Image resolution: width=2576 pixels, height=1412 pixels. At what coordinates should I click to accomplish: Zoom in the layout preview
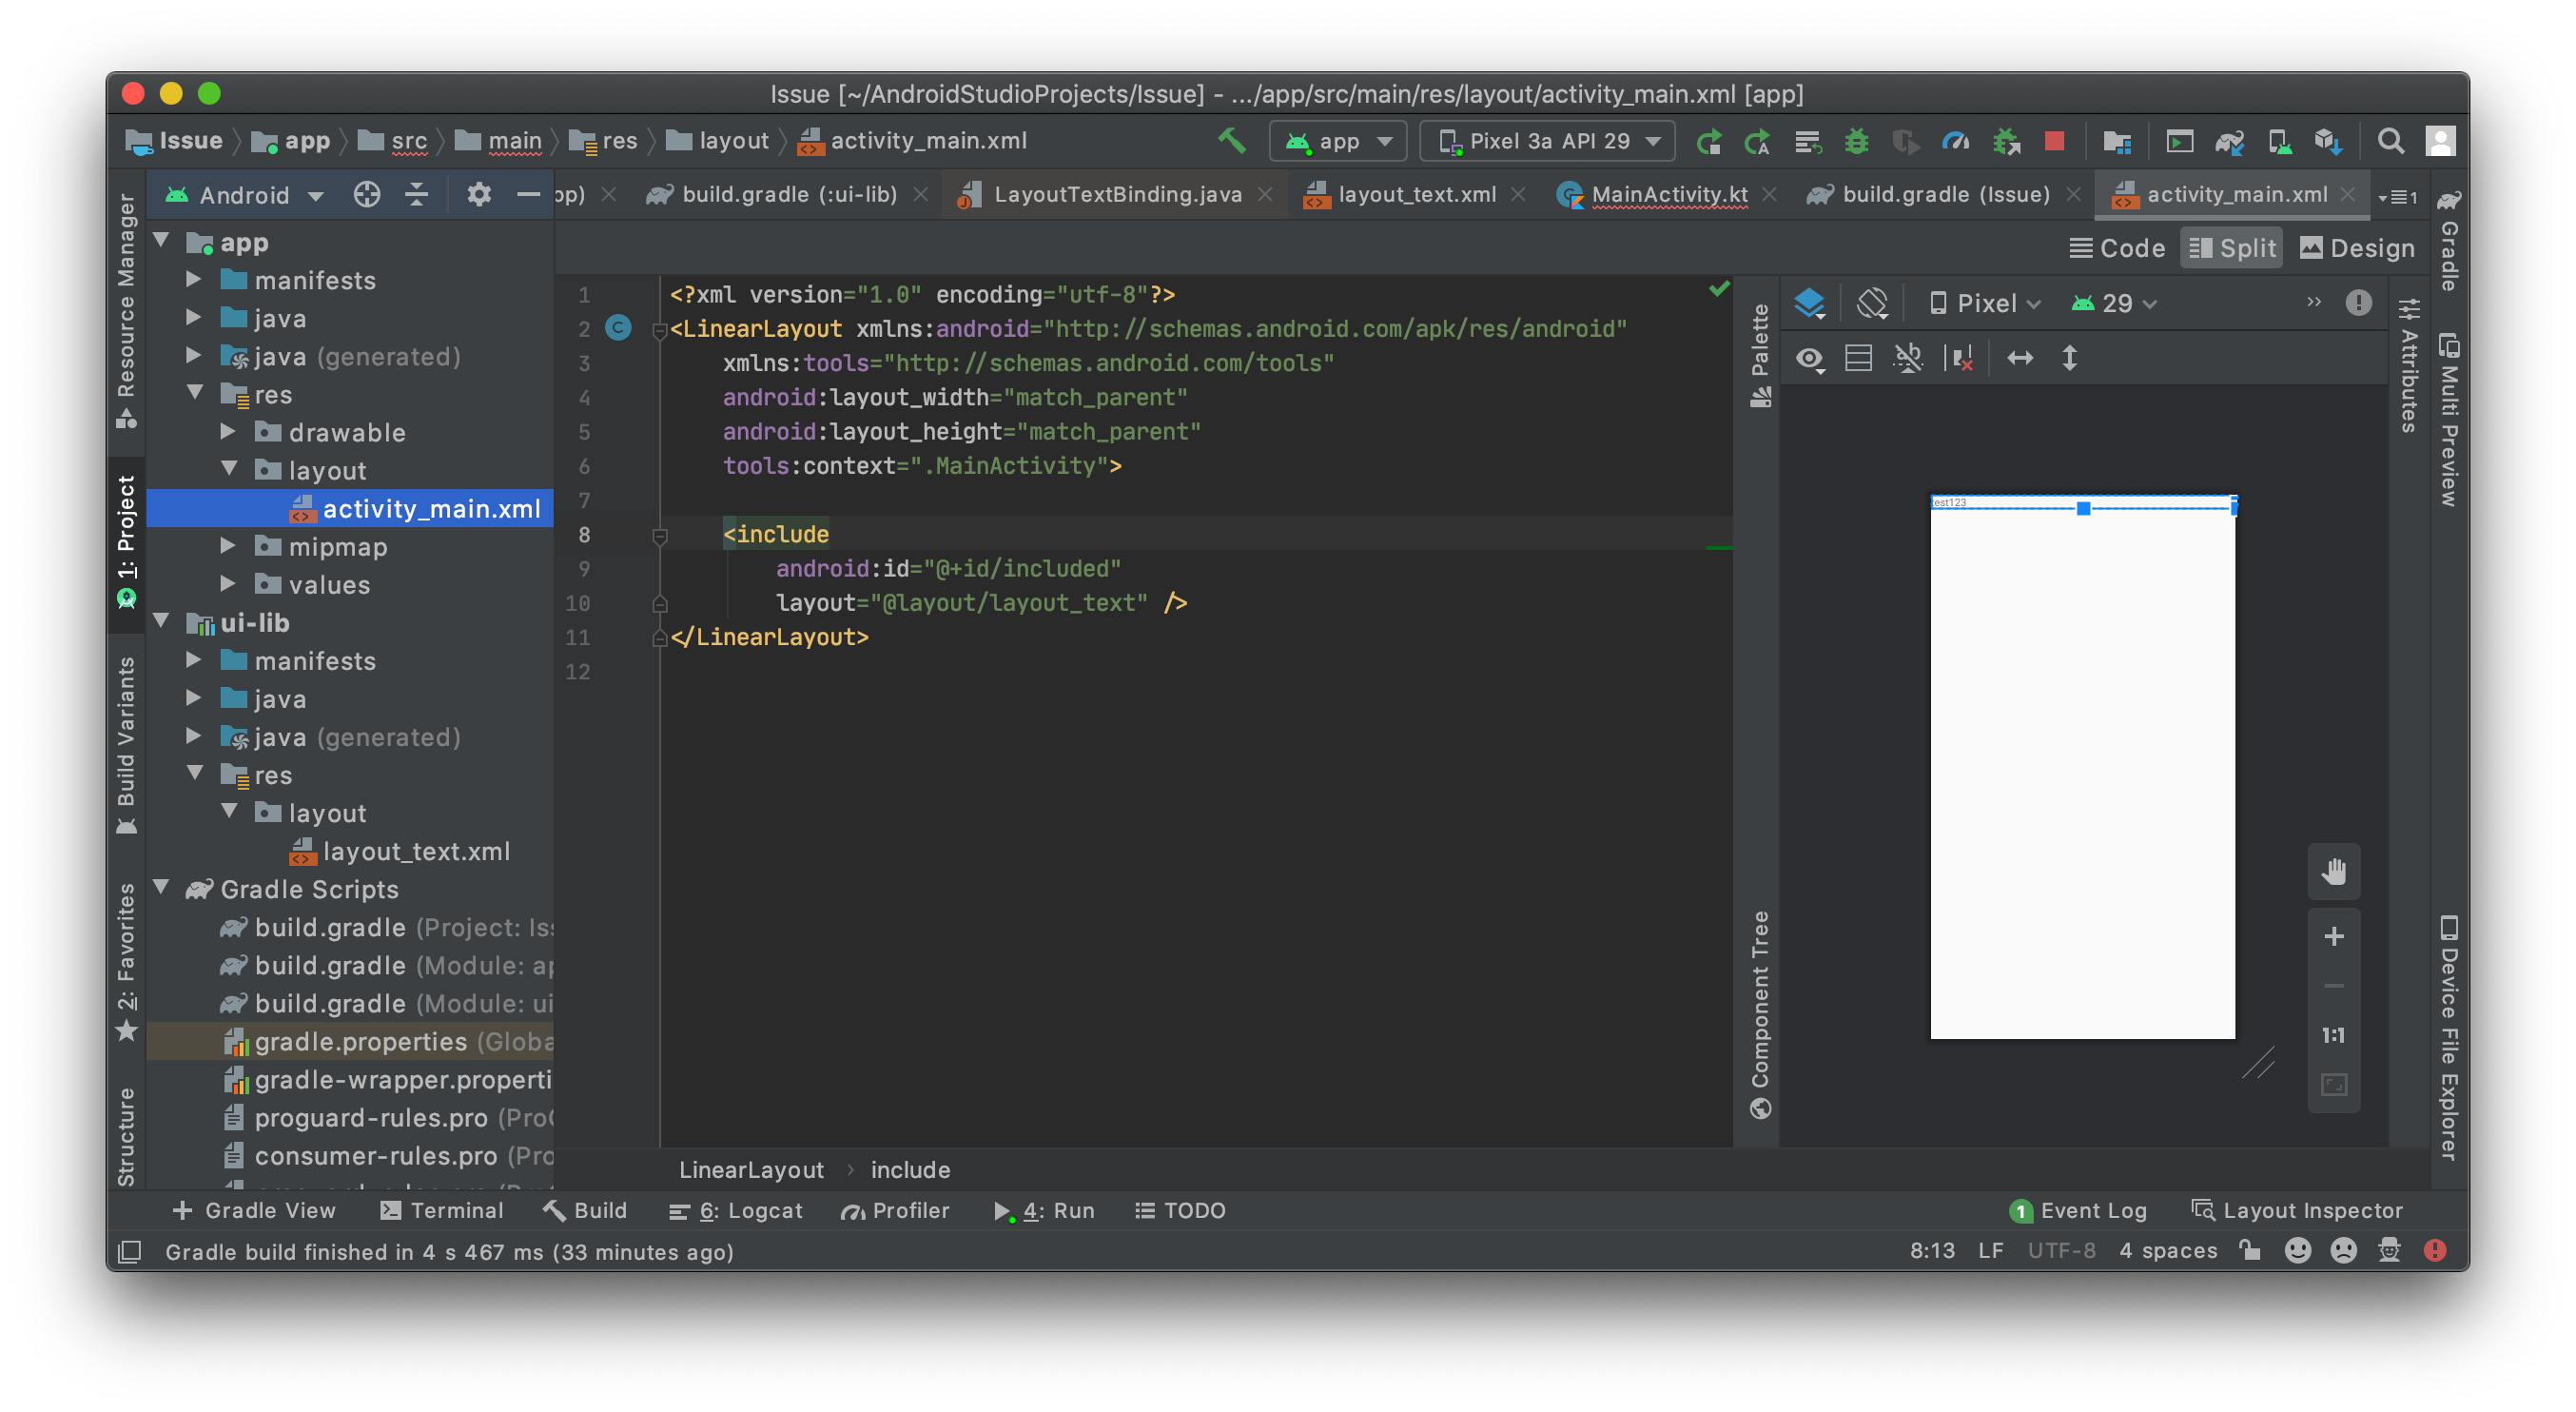[2333, 936]
